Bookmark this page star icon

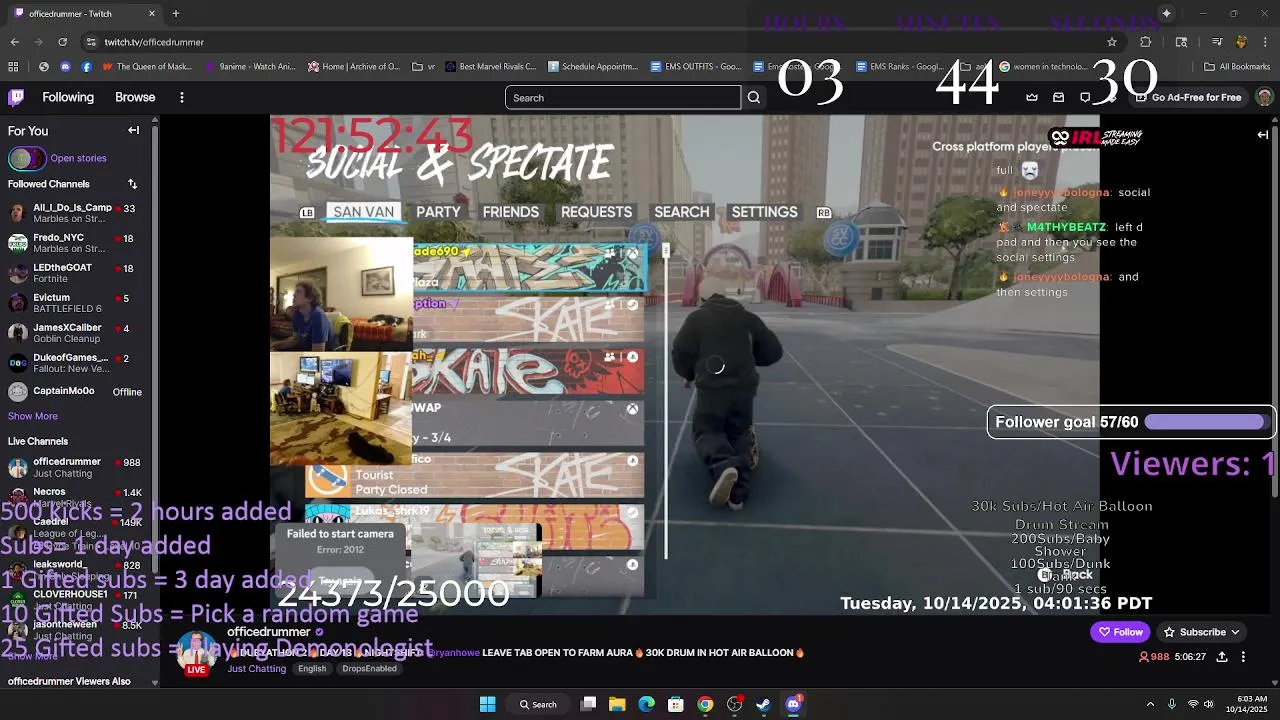tap(1111, 42)
